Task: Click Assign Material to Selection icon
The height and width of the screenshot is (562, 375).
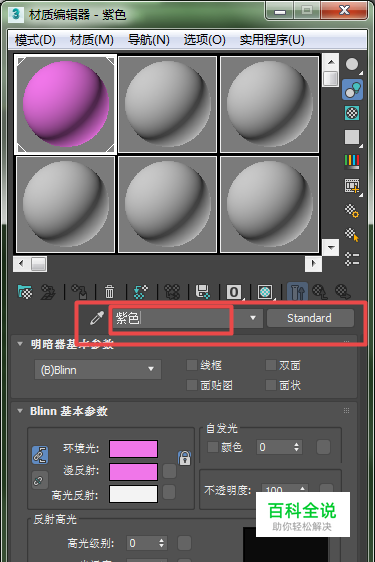Action: point(80,292)
